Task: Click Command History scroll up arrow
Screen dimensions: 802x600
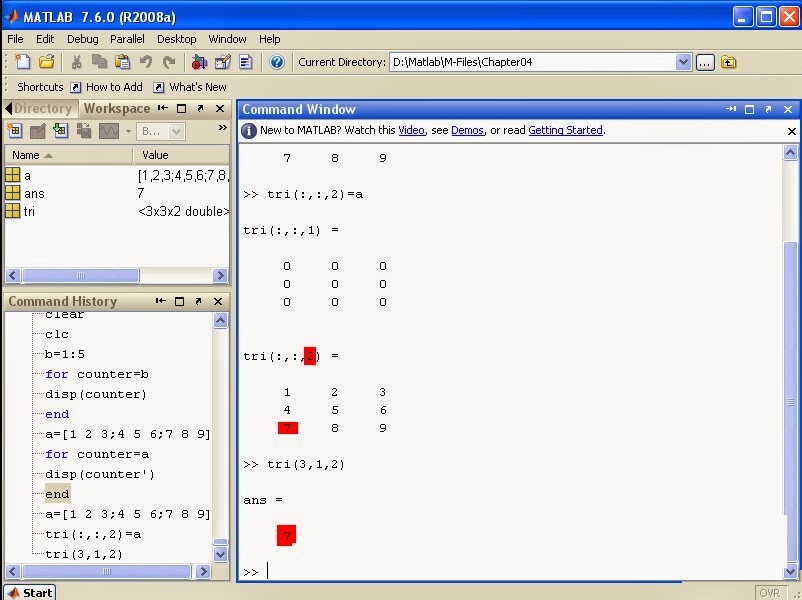Action: [220, 320]
